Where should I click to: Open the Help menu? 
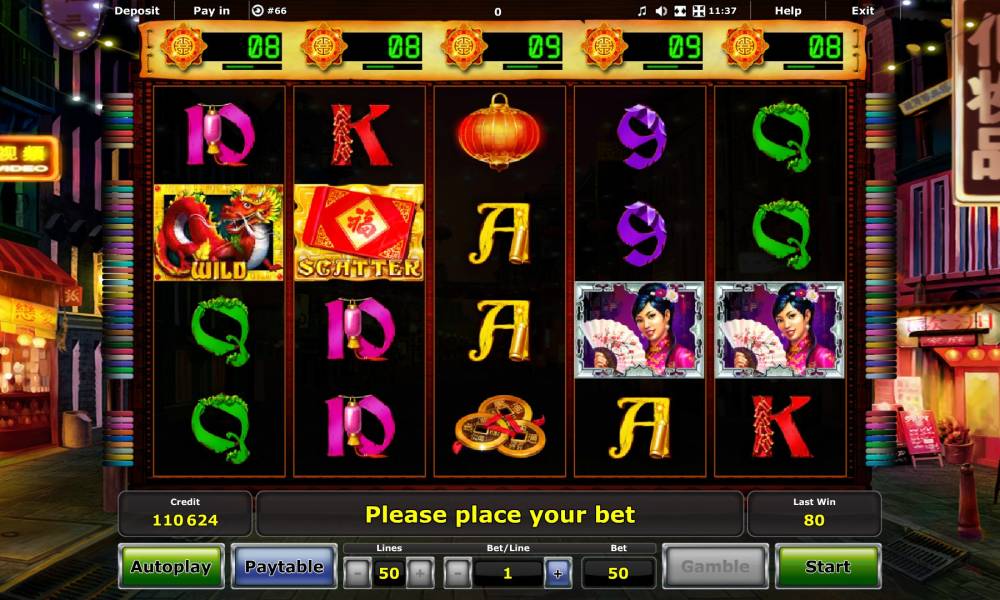click(788, 11)
